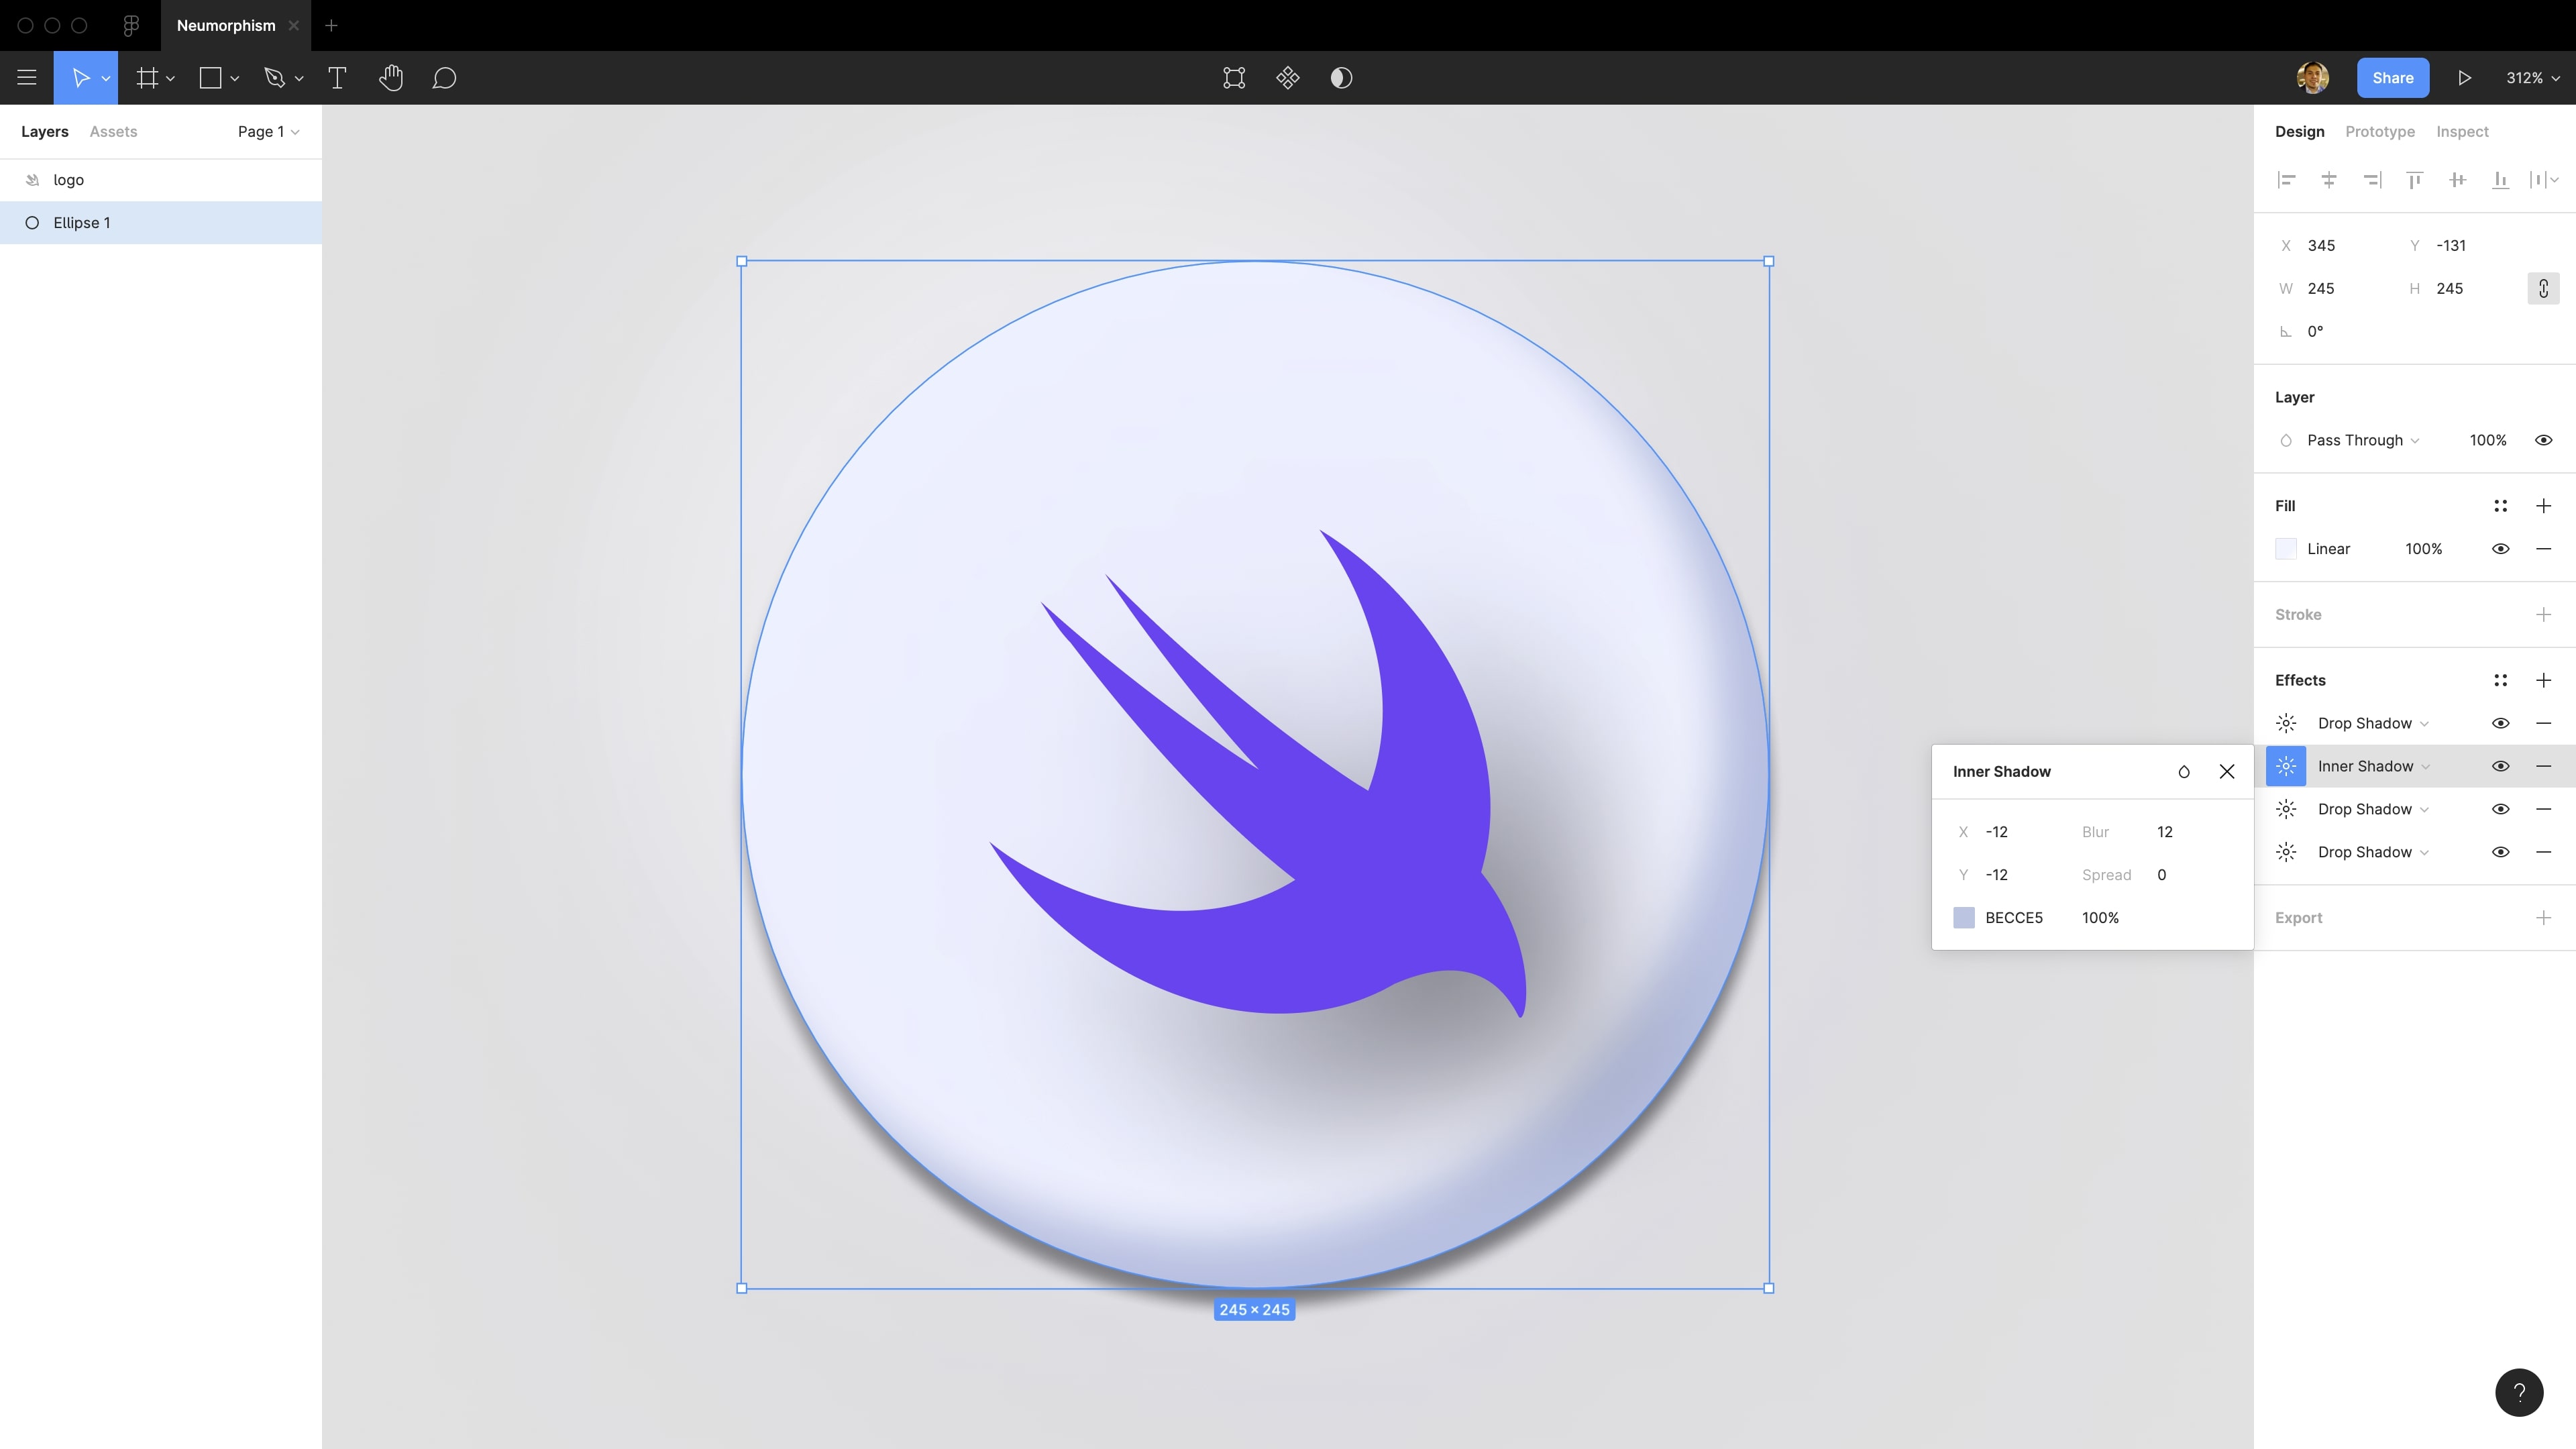Select the Comment tool
The height and width of the screenshot is (1449, 2576).
[x=444, y=78]
